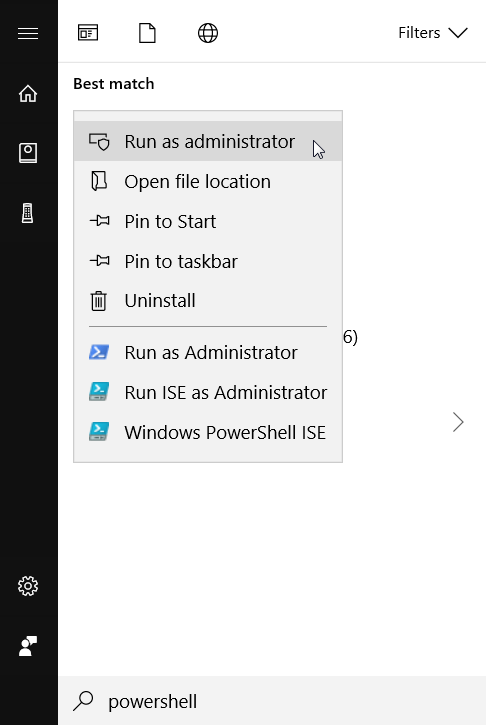This screenshot has height=725, width=486.
Task: Go to Home in the sidebar
Action: tap(28, 93)
